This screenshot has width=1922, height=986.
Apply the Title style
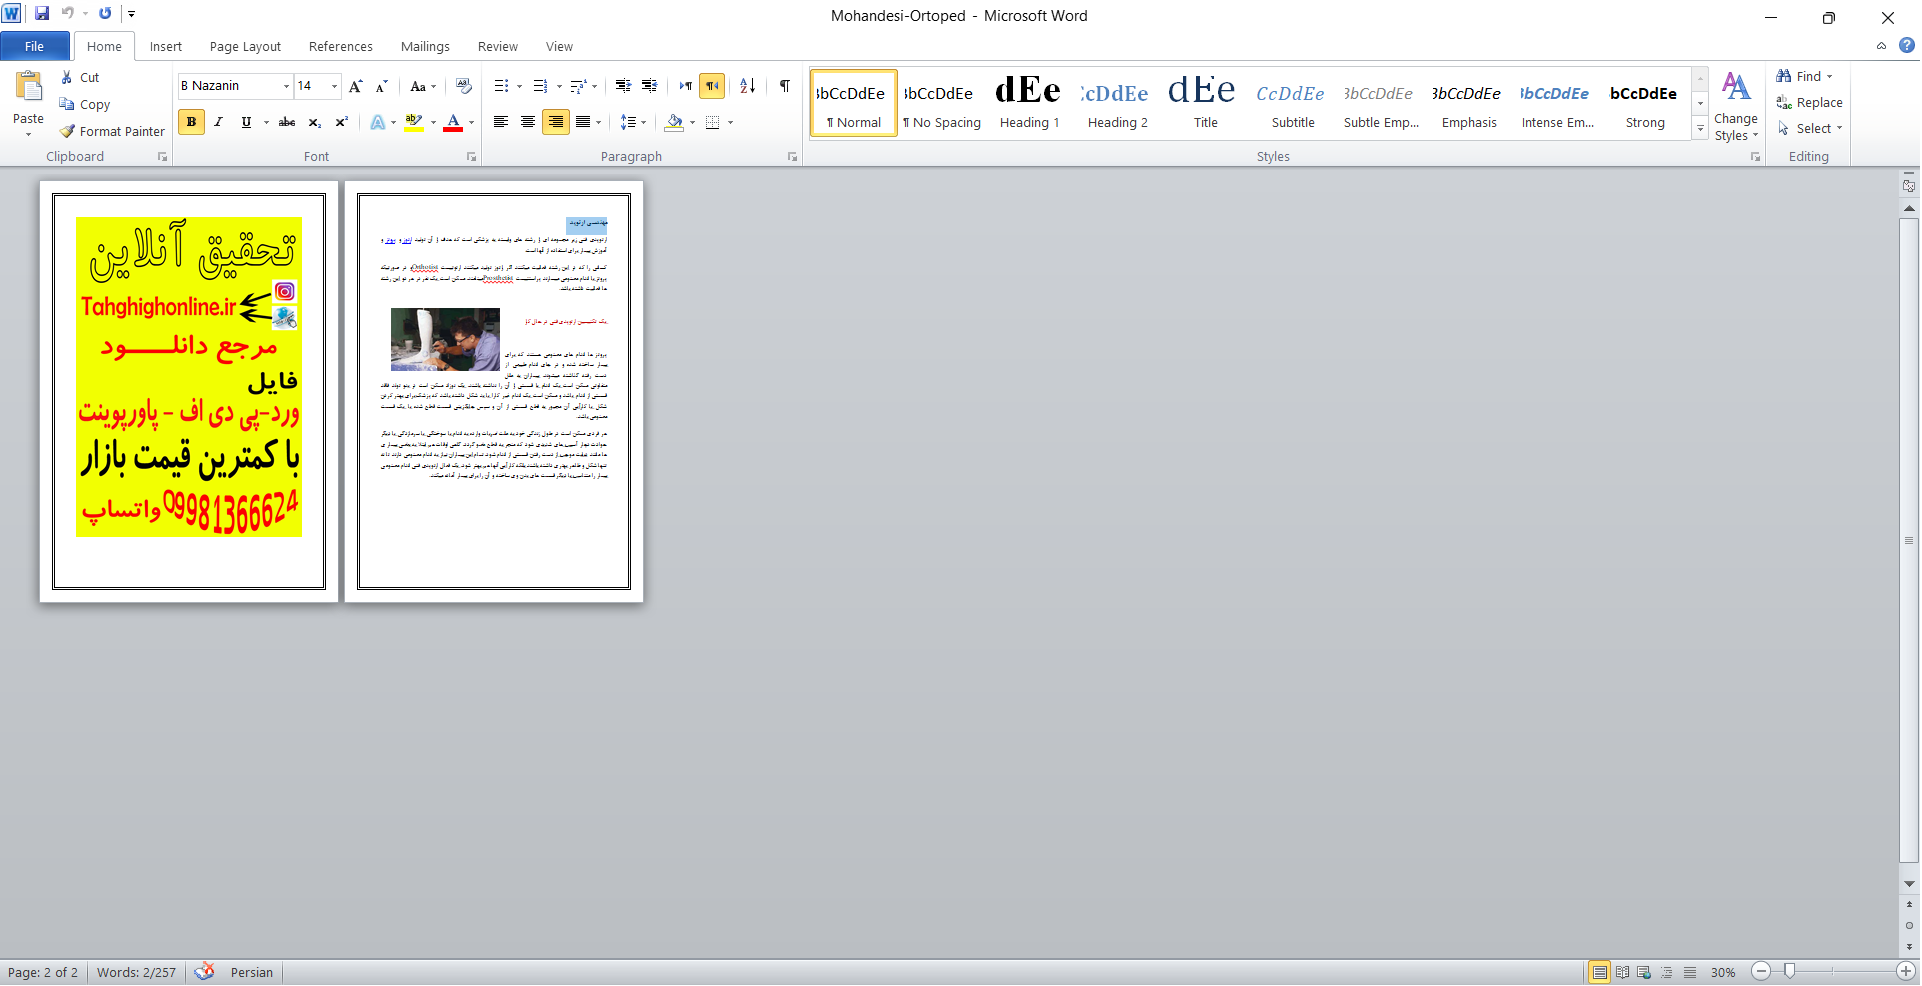[1205, 102]
